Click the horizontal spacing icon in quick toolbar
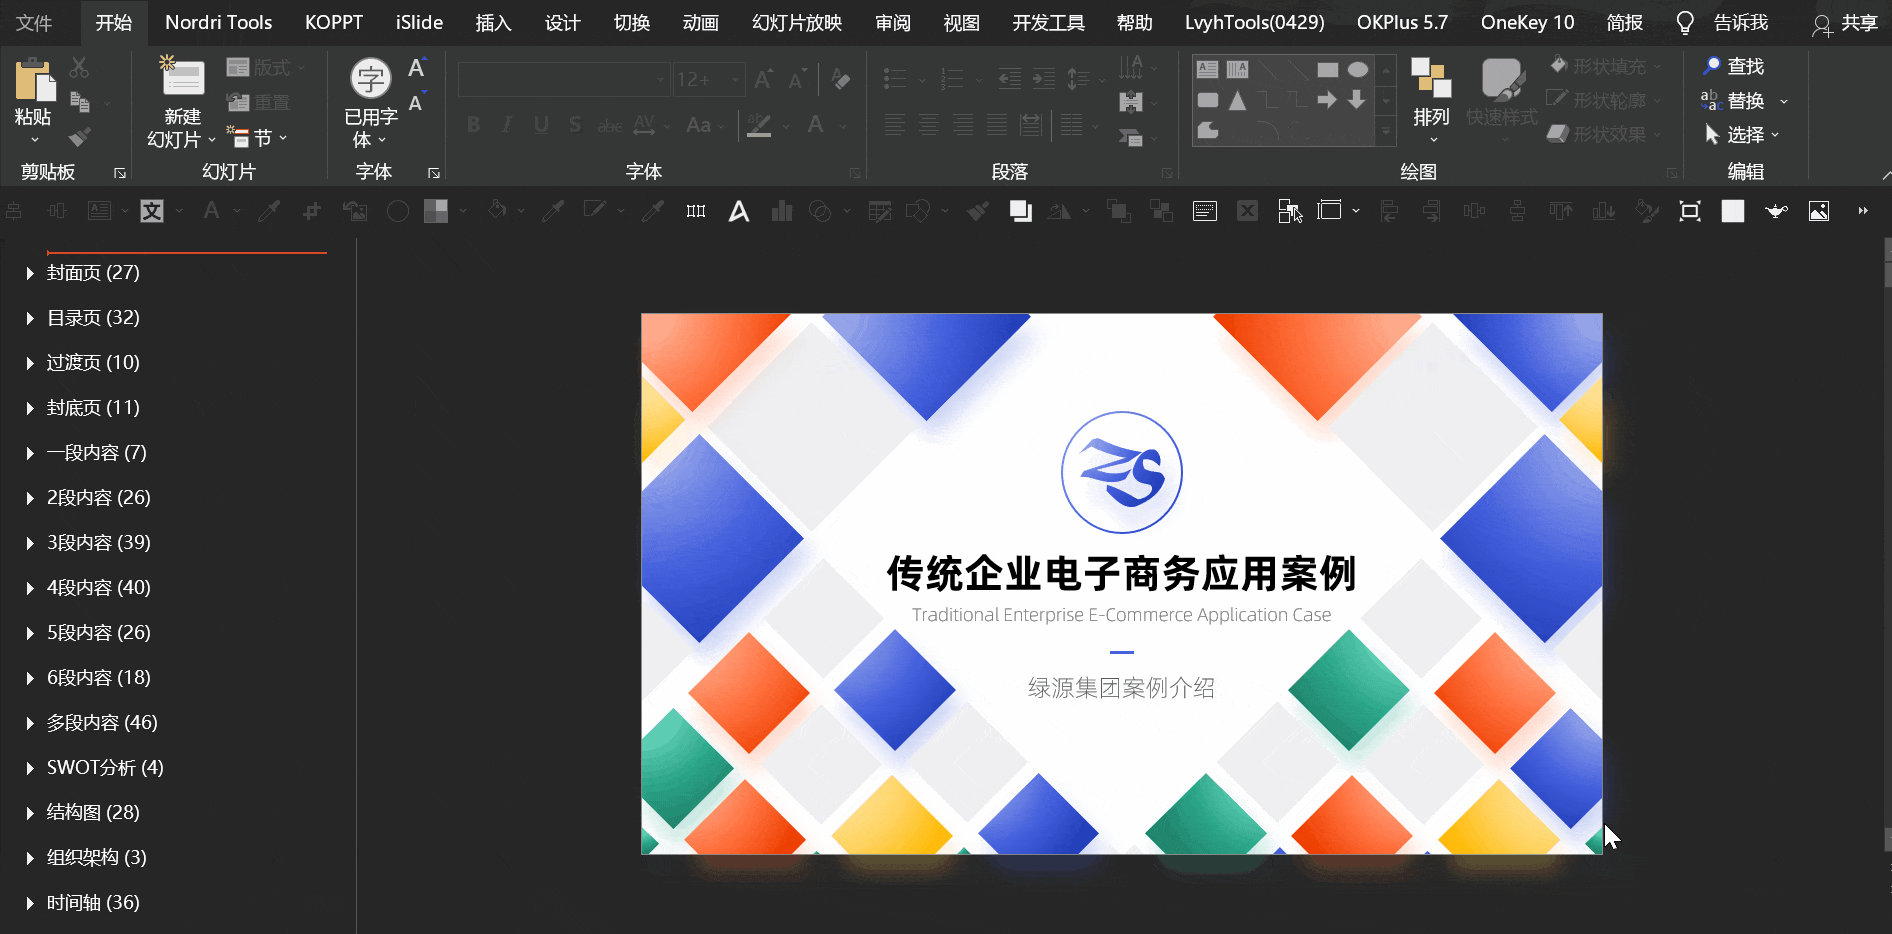 pos(696,211)
